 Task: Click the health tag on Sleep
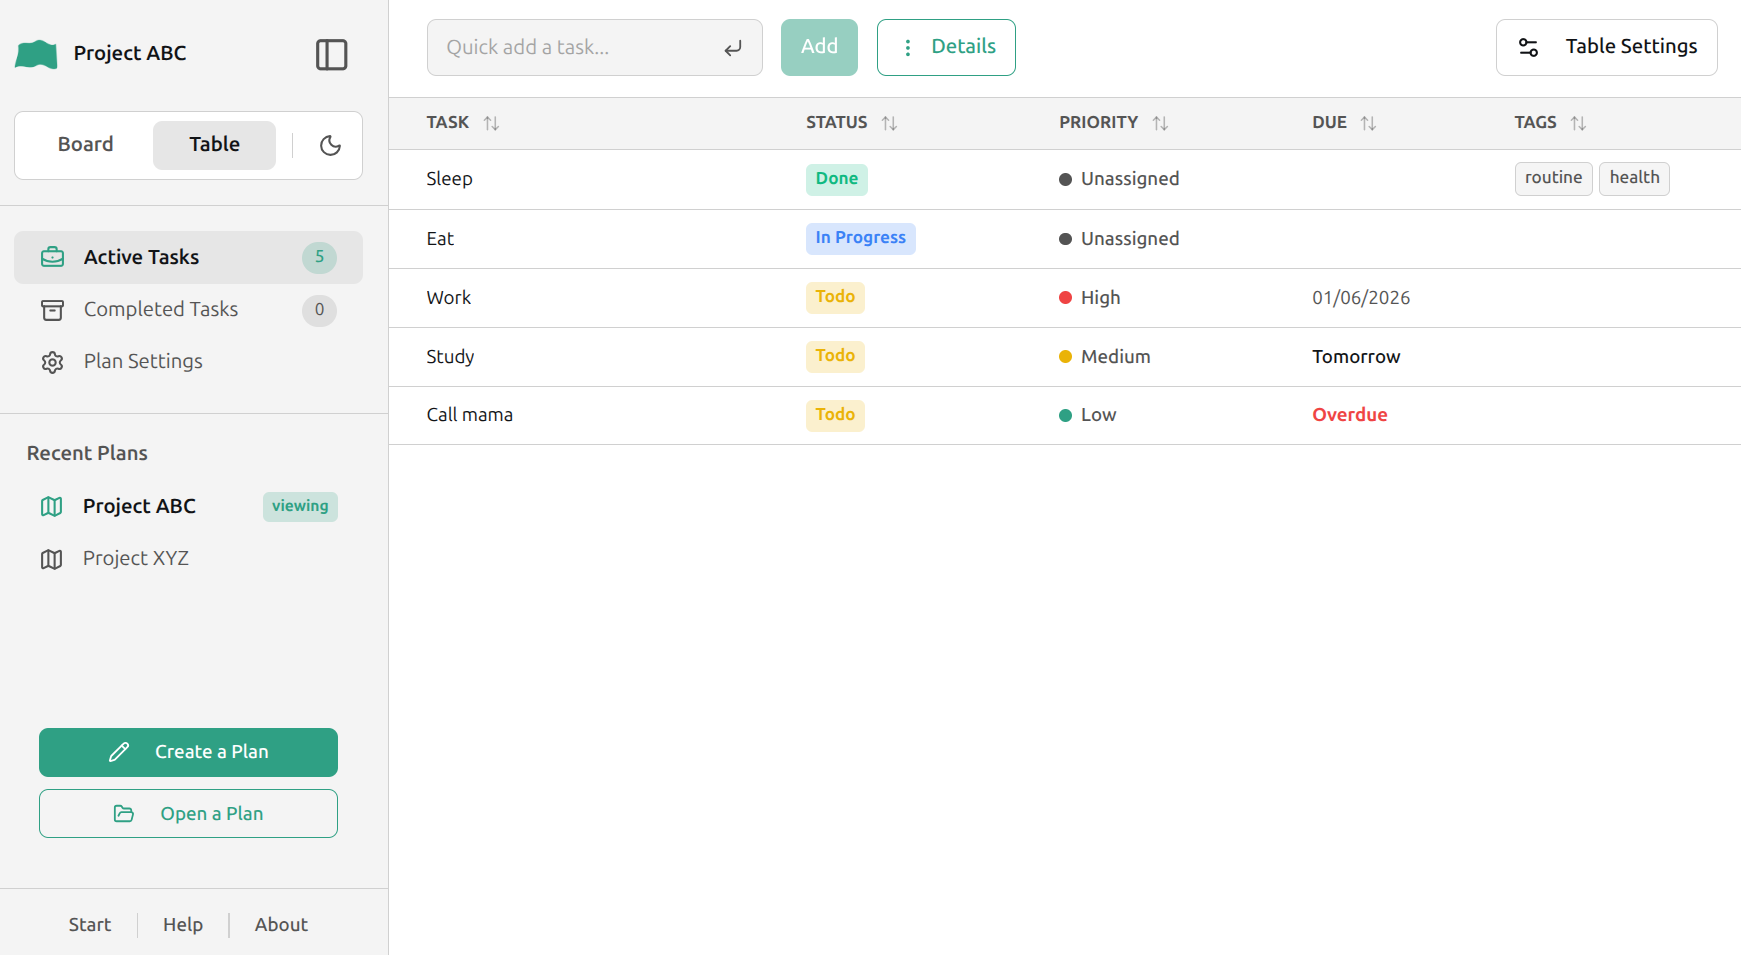(x=1634, y=178)
